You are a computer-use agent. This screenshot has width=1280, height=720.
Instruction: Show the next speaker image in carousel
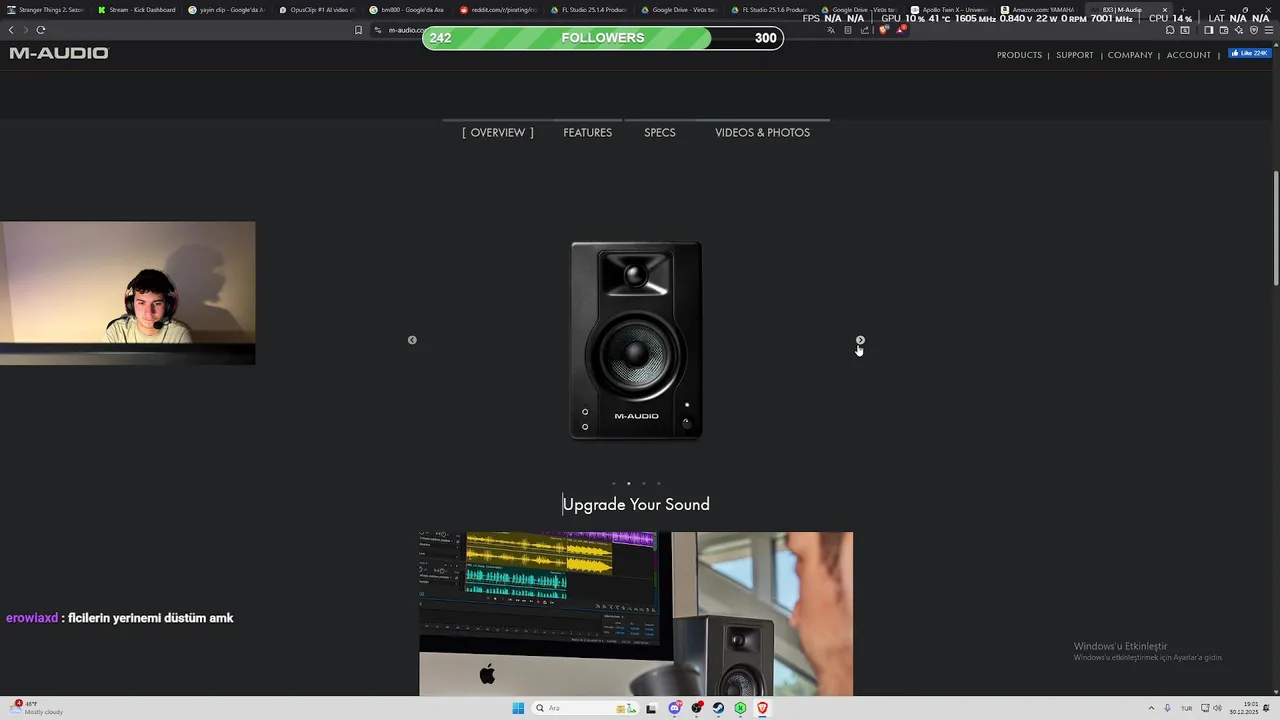point(860,340)
